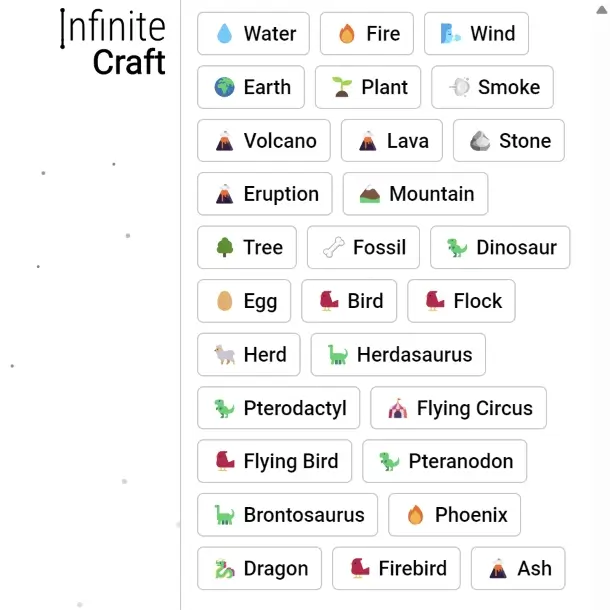
Task: Click the water droplet icon
Action: click(224, 33)
